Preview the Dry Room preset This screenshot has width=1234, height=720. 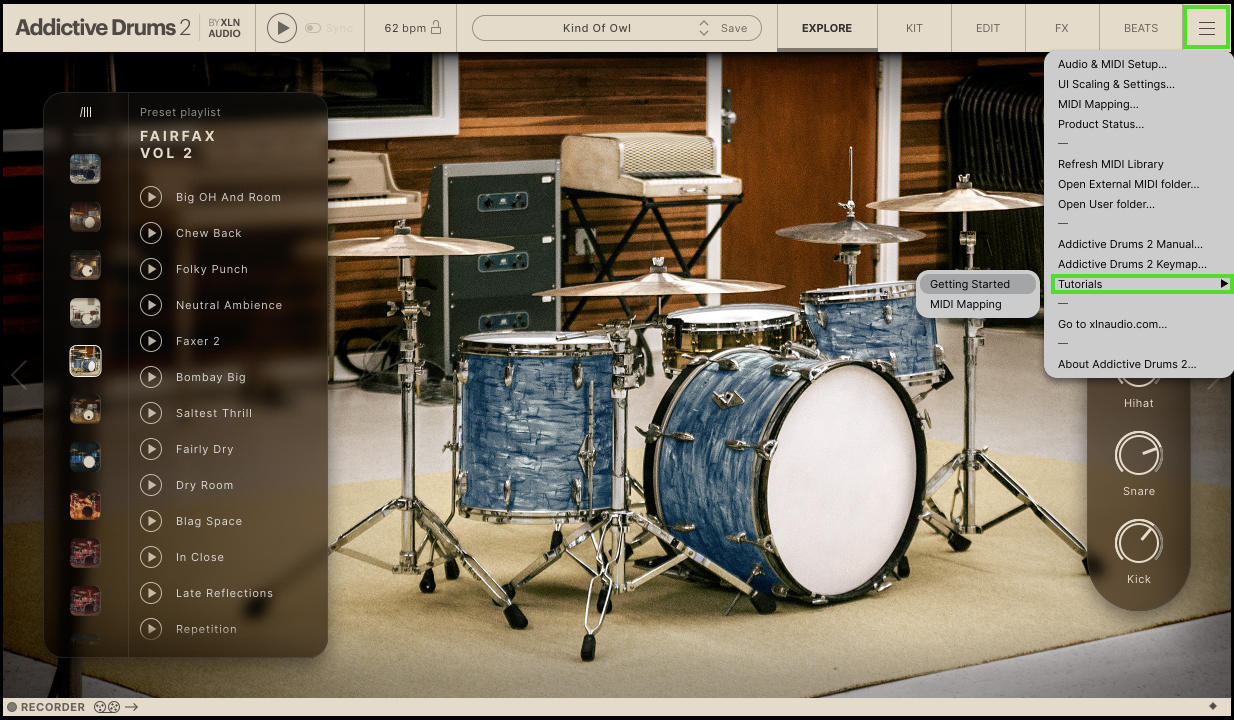coord(151,485)
